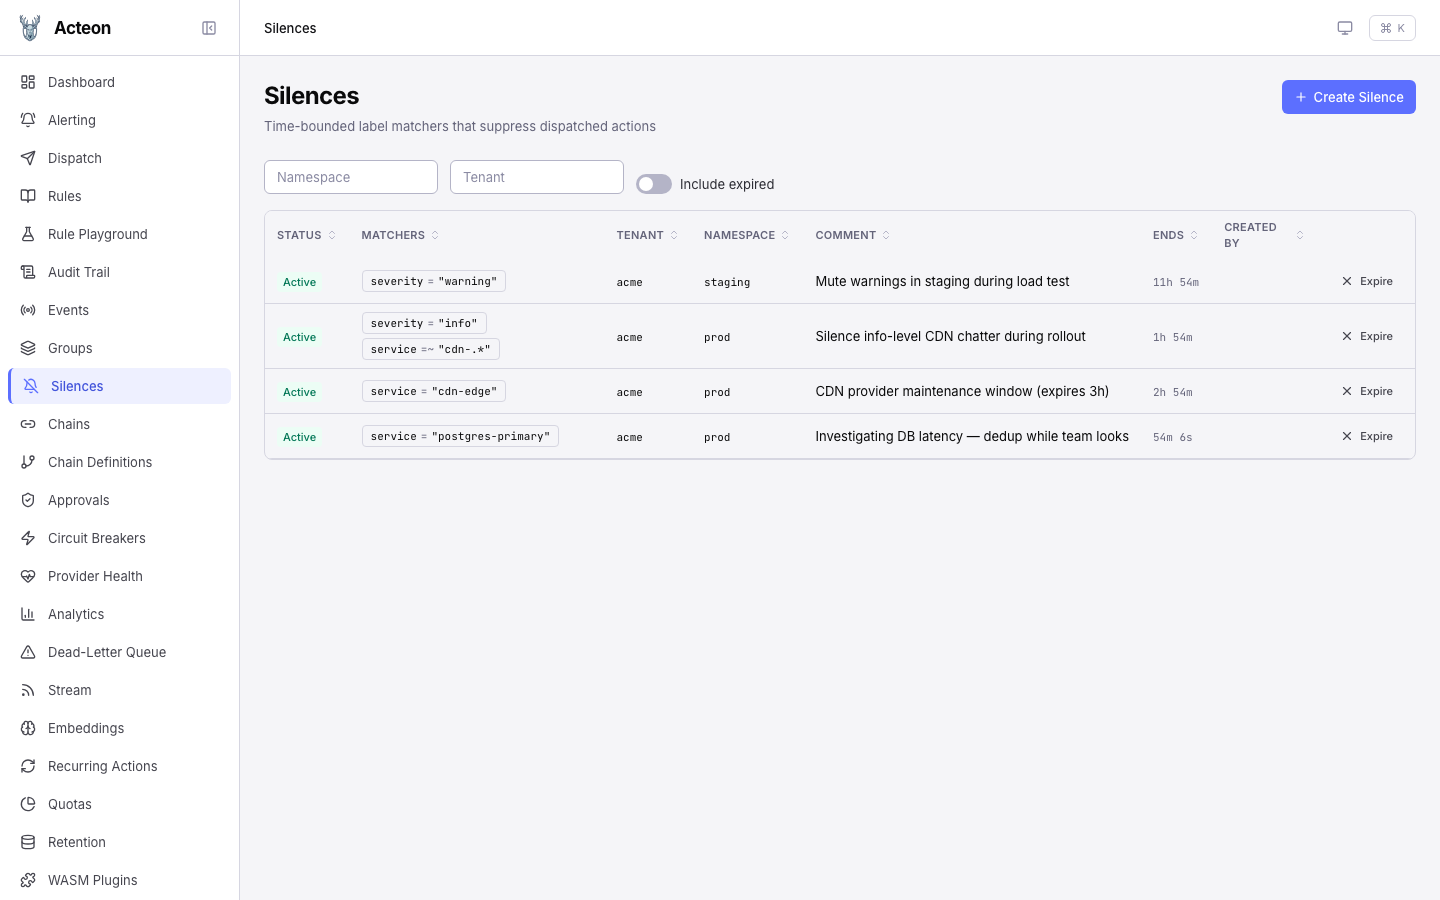Open the command palette shortcut button
Screen dimensions: 1440x900
point(1392,28)
